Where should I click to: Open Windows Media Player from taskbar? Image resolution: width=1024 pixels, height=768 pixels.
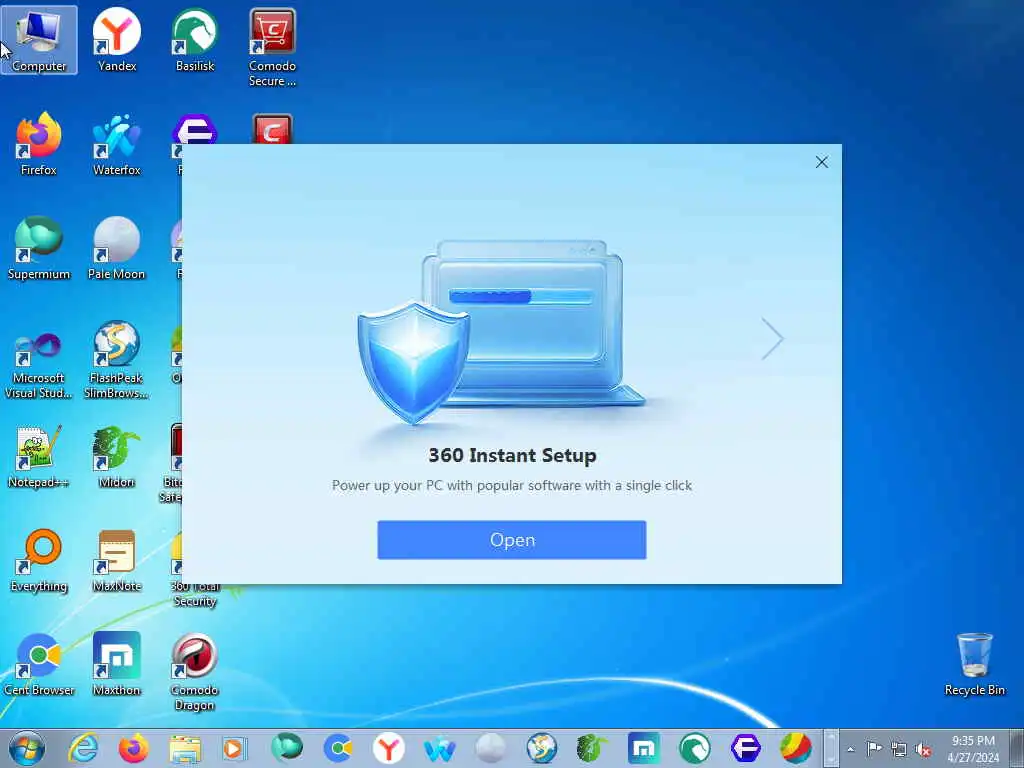(235, 748)
